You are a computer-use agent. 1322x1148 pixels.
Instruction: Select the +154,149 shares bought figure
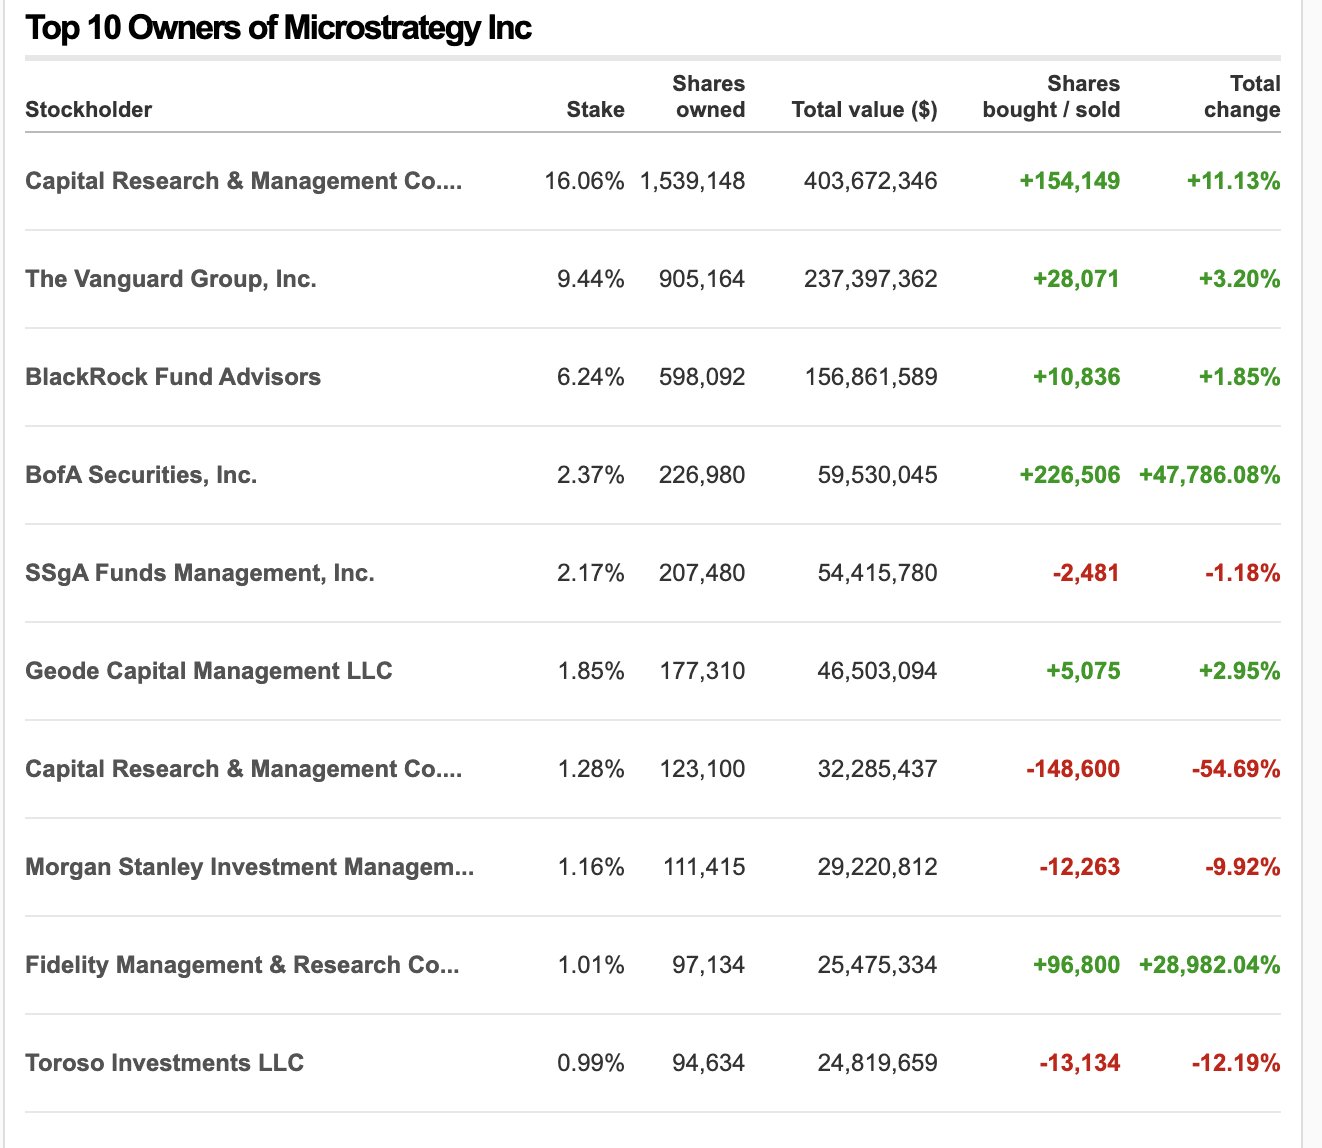click(x=1070, y=181)
